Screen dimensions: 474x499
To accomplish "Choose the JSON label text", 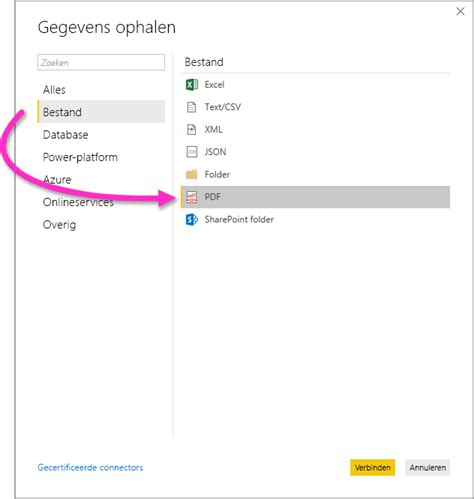I will click(215, 152).
